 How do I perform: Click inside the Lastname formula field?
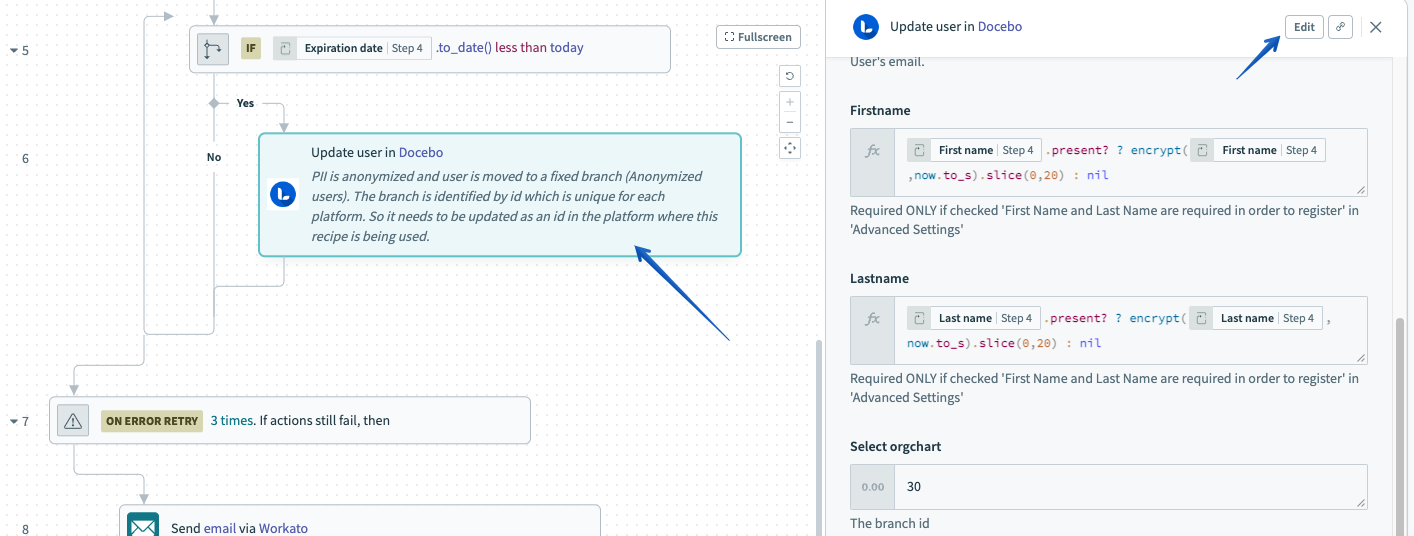coord(1130,330)
